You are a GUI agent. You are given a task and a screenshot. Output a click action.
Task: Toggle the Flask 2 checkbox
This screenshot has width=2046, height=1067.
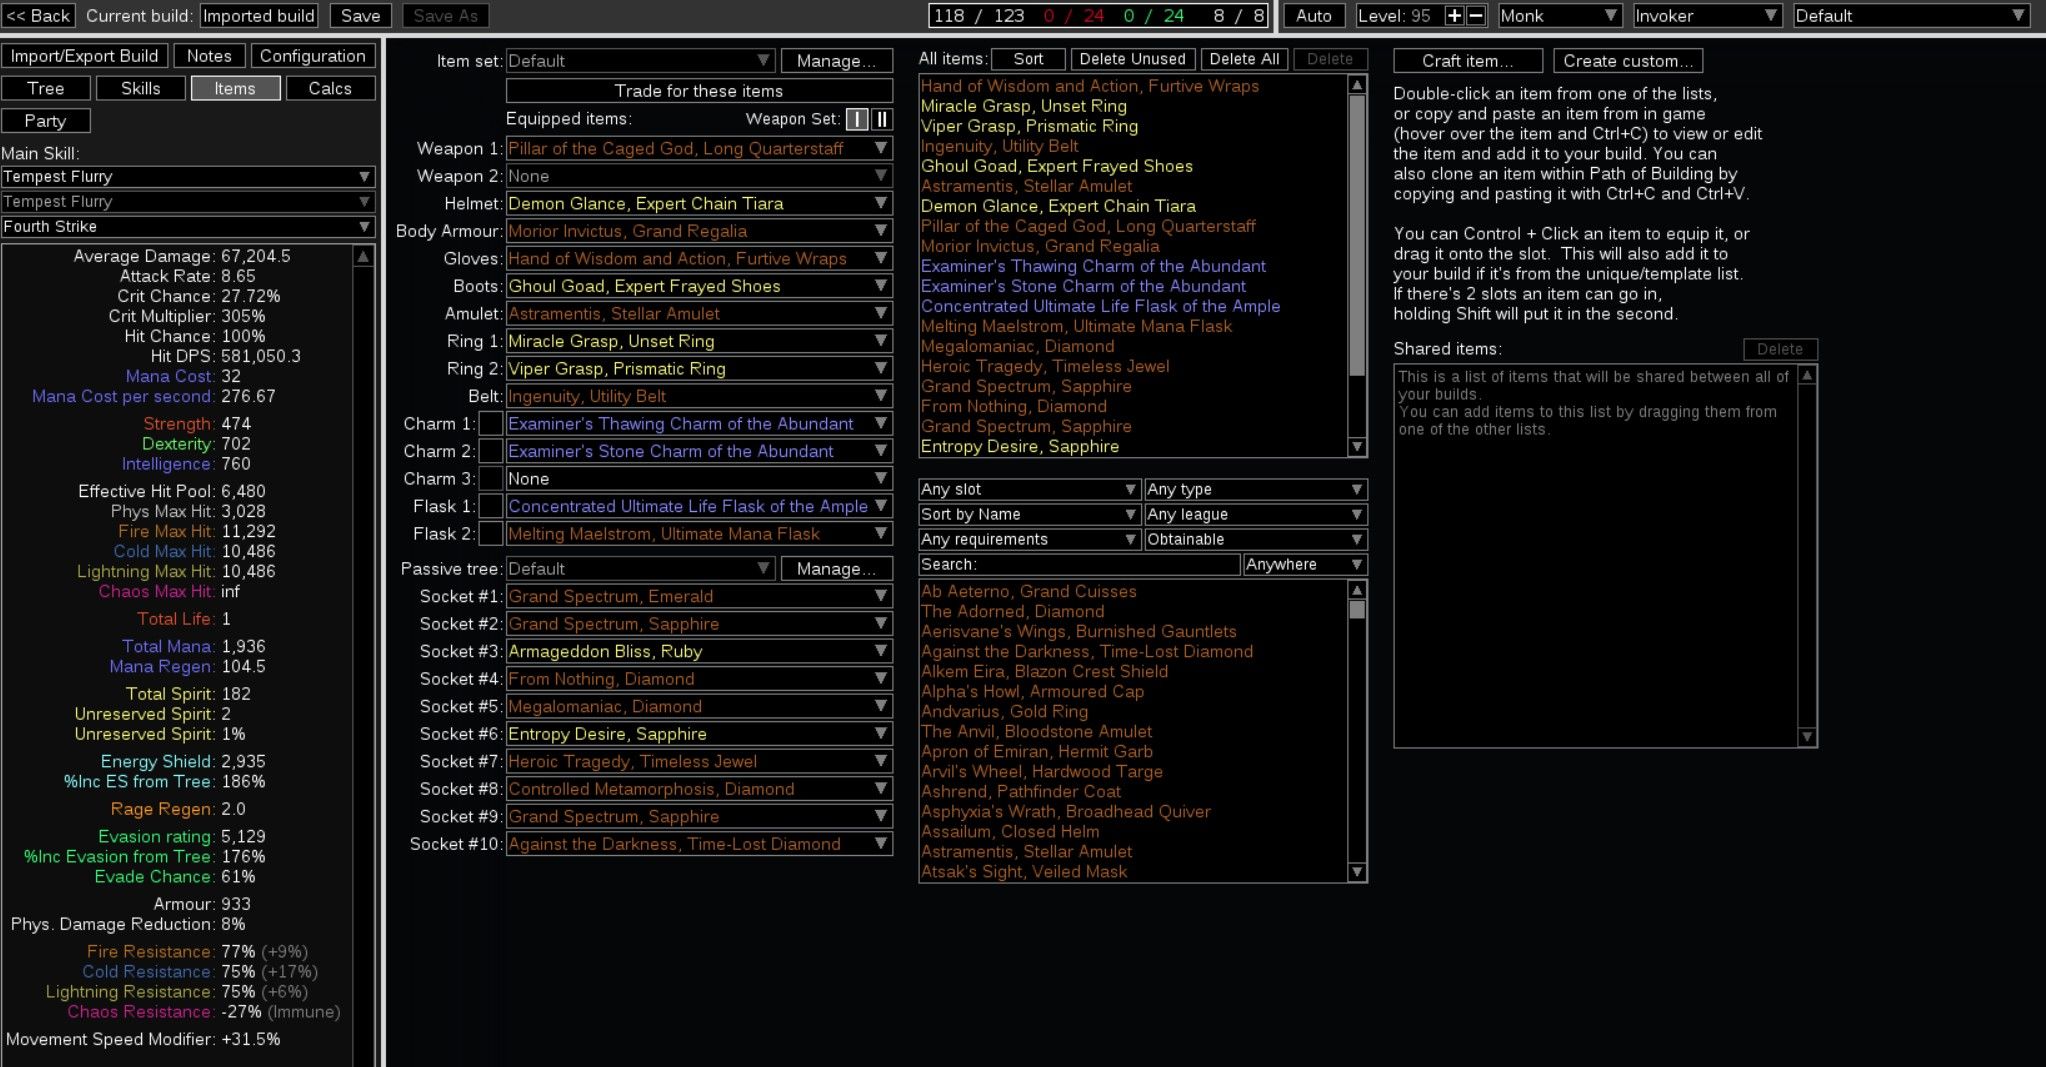491,534
